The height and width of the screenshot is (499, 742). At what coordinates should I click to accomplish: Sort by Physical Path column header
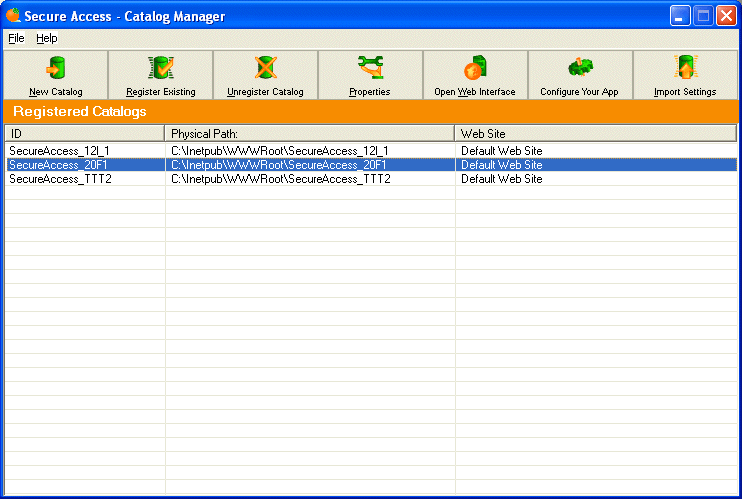coord(310,133)
